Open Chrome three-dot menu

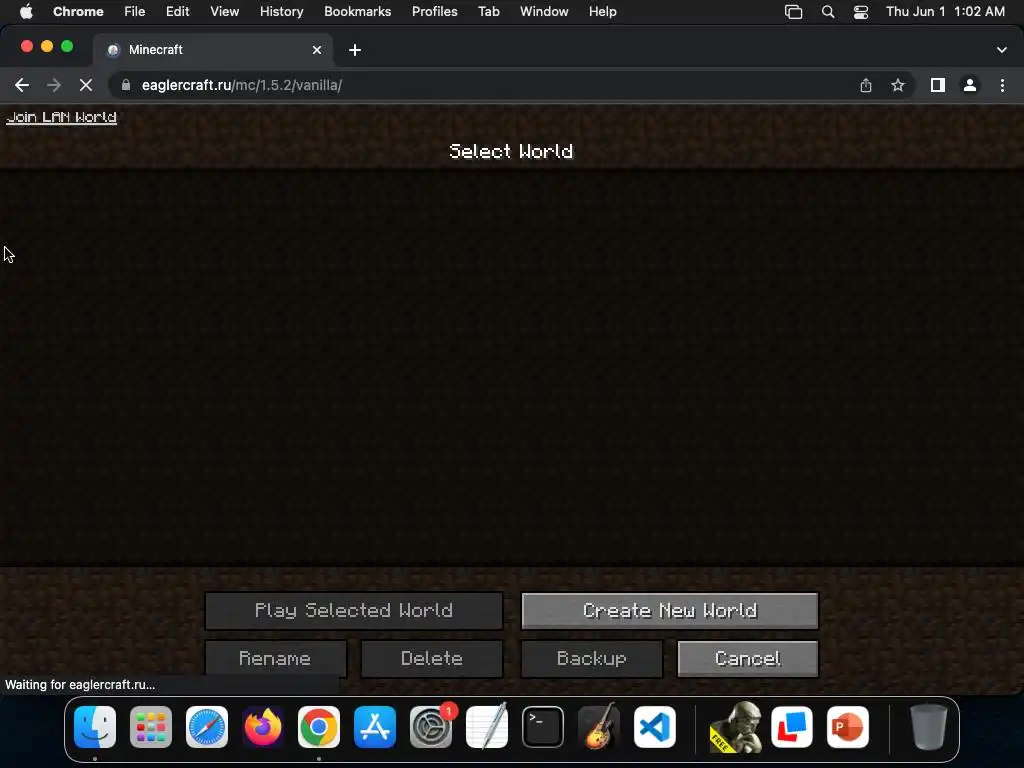(1002, 85)
